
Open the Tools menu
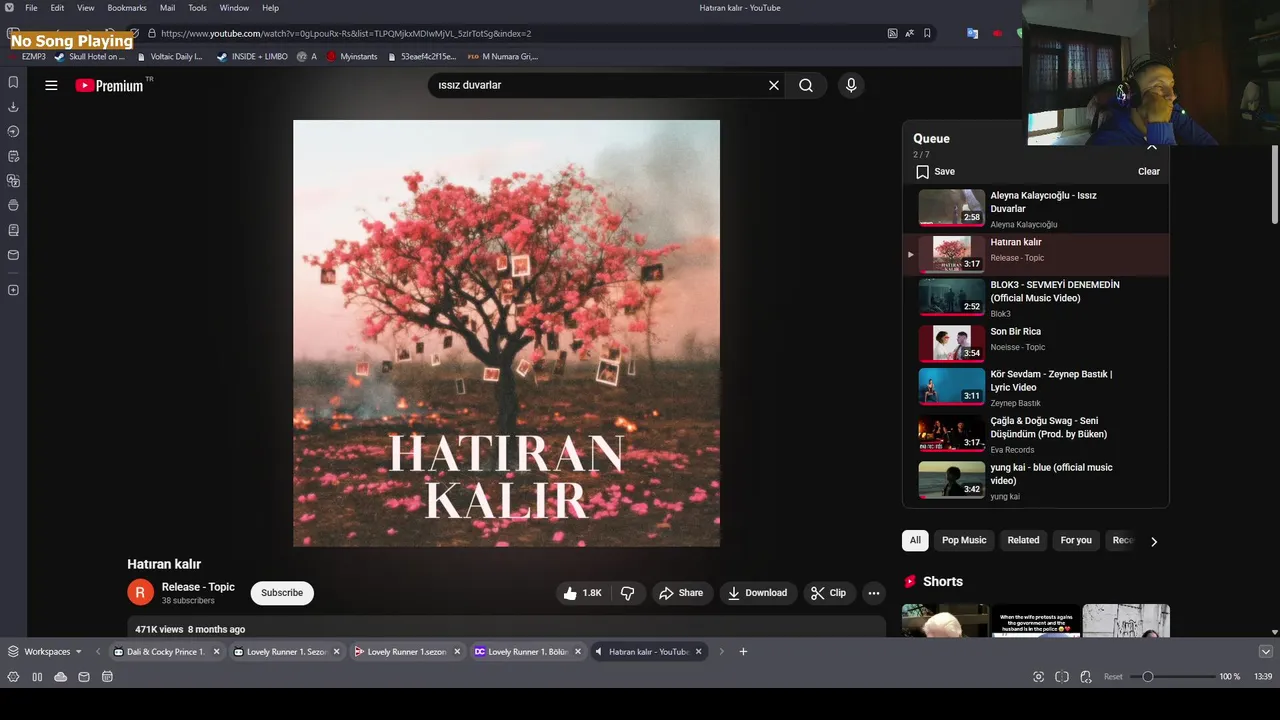click(x=197, y=8)
